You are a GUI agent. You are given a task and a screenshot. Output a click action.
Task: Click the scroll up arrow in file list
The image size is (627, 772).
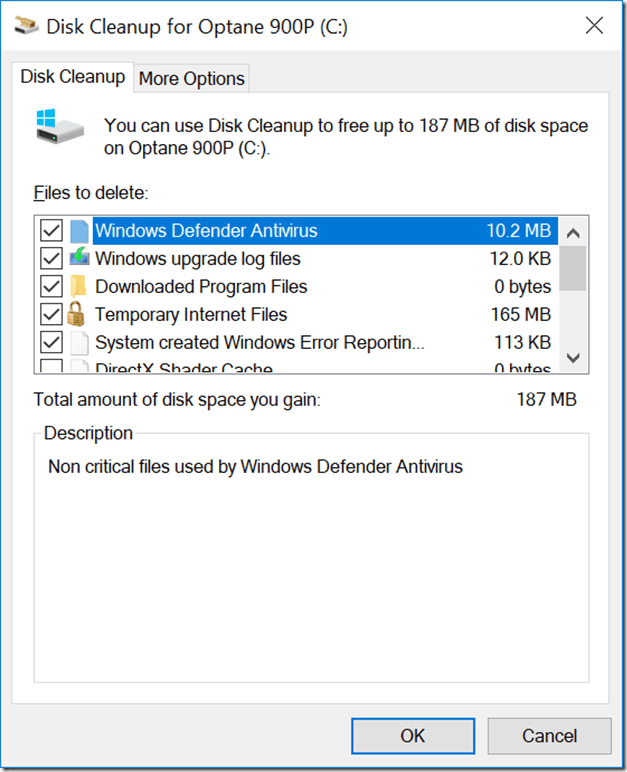[x=573, y=233]
